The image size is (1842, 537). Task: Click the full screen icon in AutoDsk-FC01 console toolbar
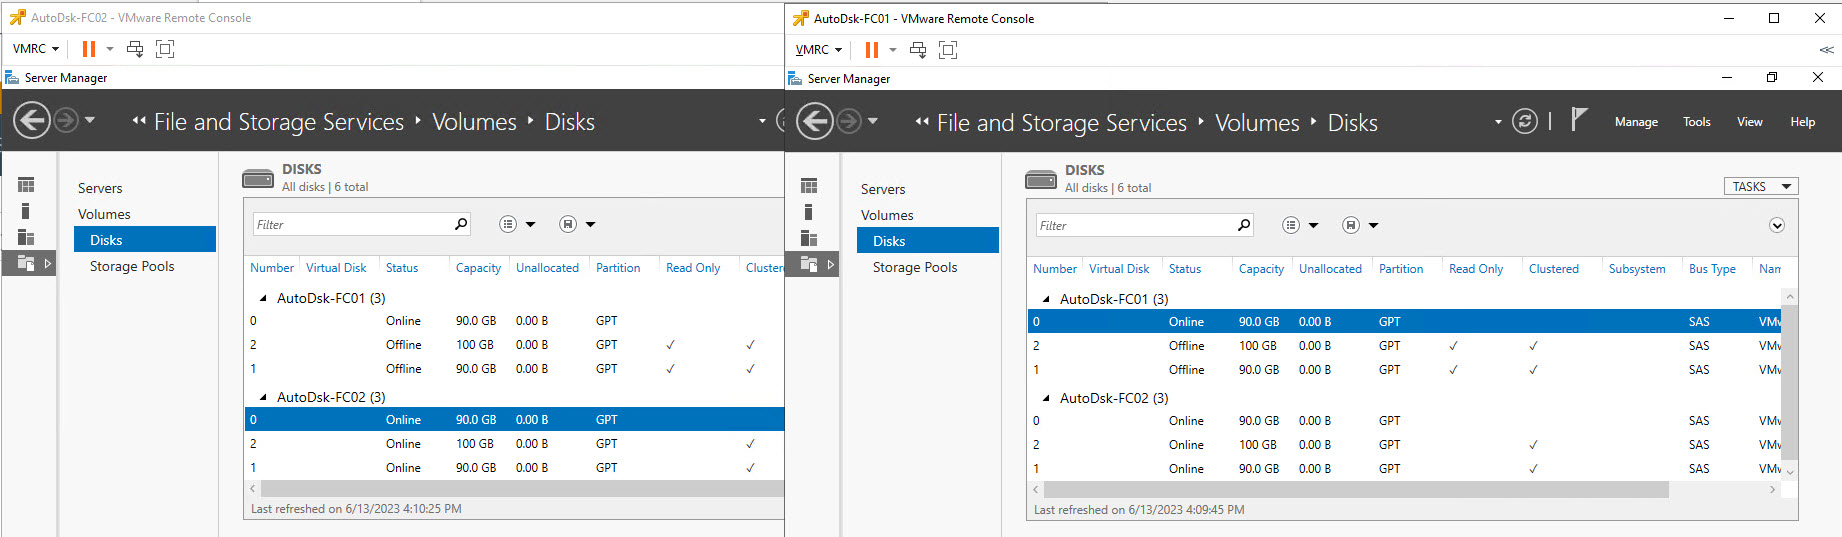(948, 50)
